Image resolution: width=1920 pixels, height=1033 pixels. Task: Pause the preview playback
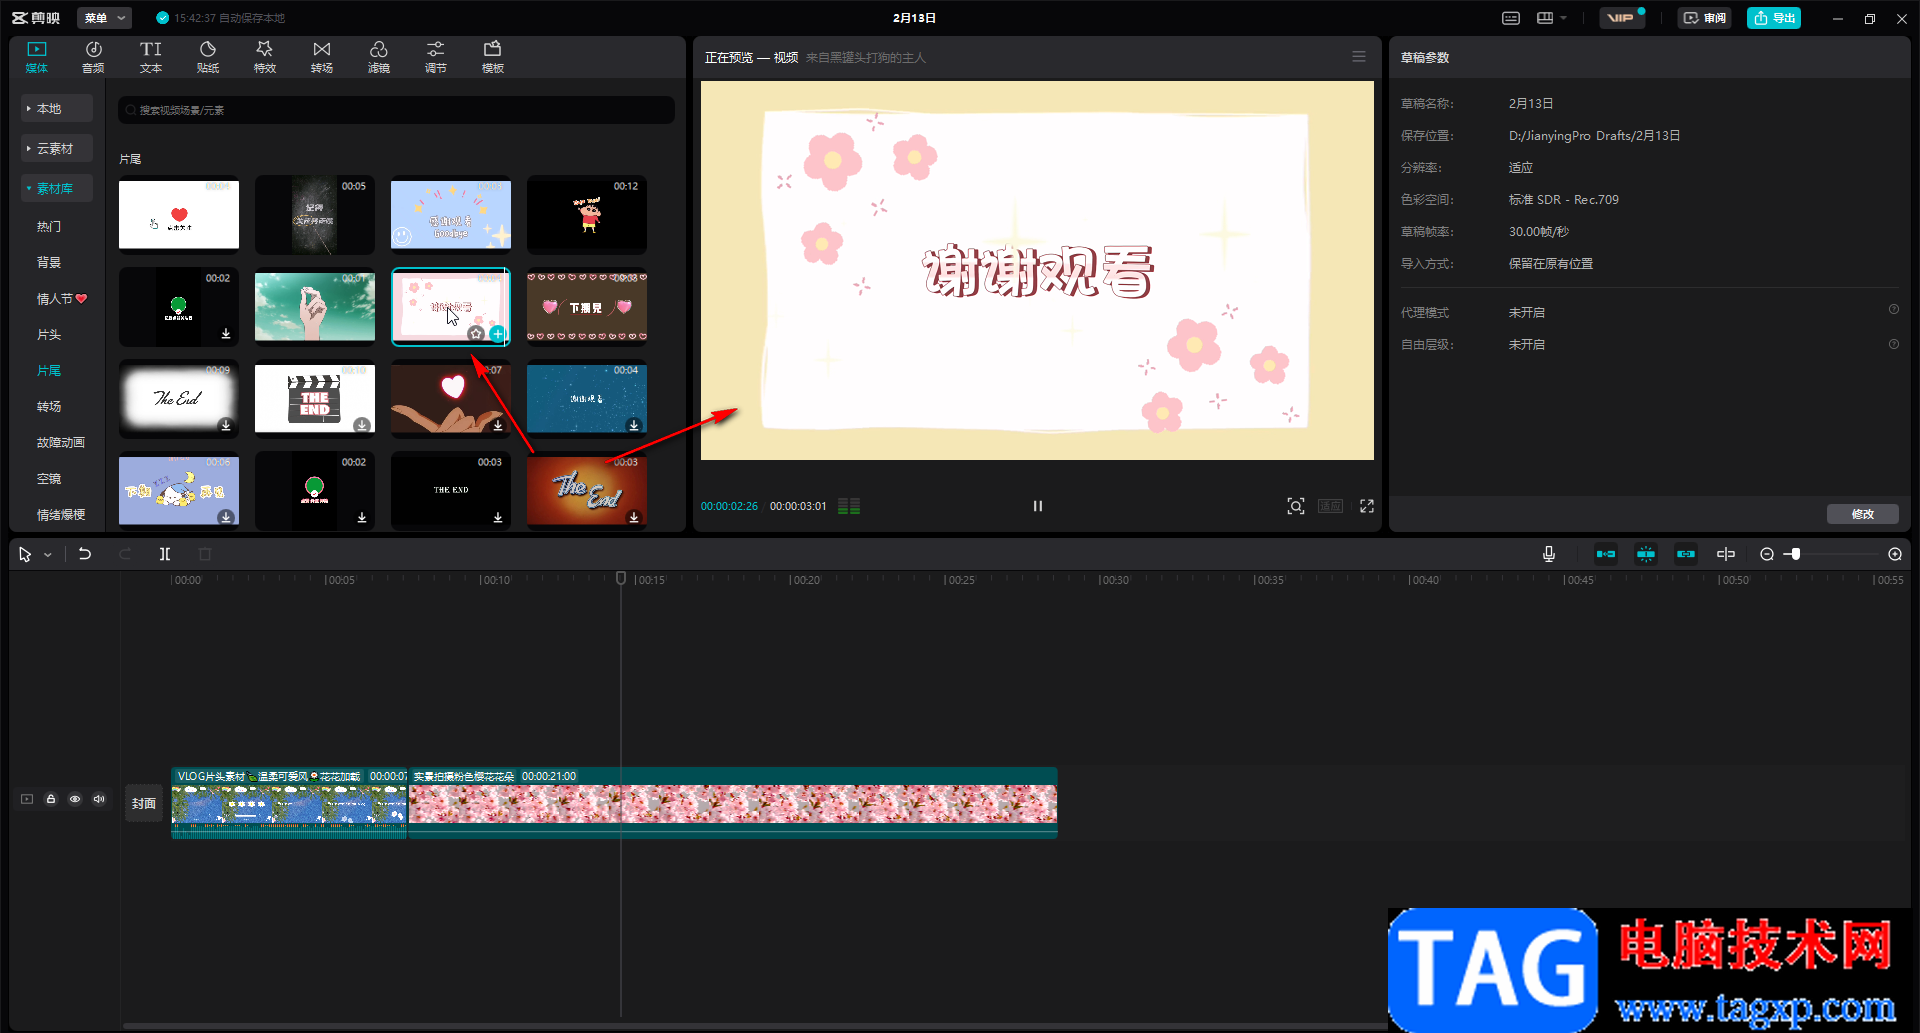[x=1037, y=506]
